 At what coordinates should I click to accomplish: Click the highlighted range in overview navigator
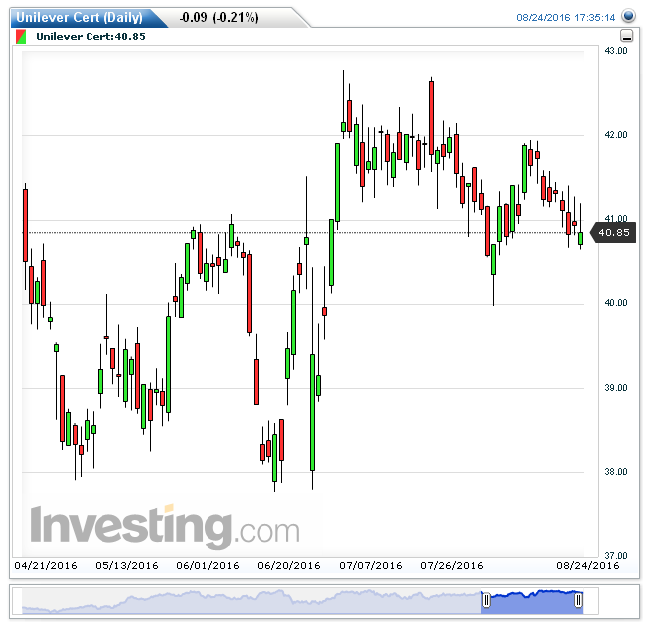532,602
